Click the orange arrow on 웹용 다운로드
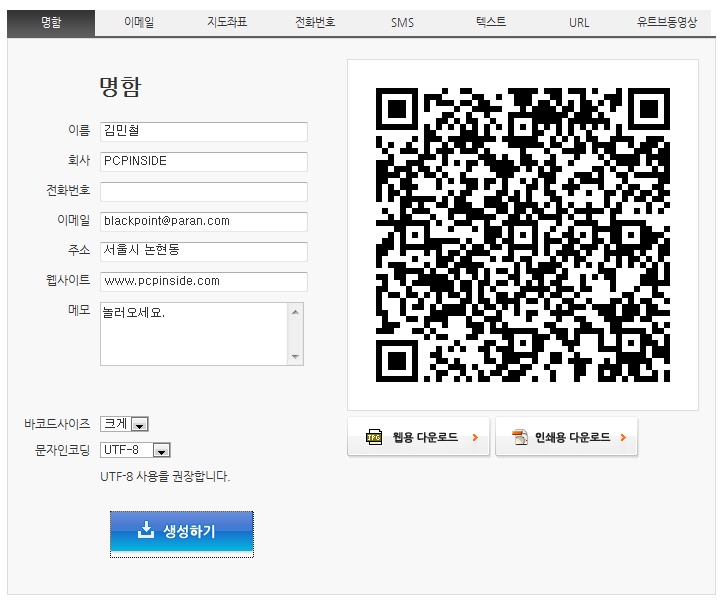Viewport: 726px width, 604px height. point(475,437)
